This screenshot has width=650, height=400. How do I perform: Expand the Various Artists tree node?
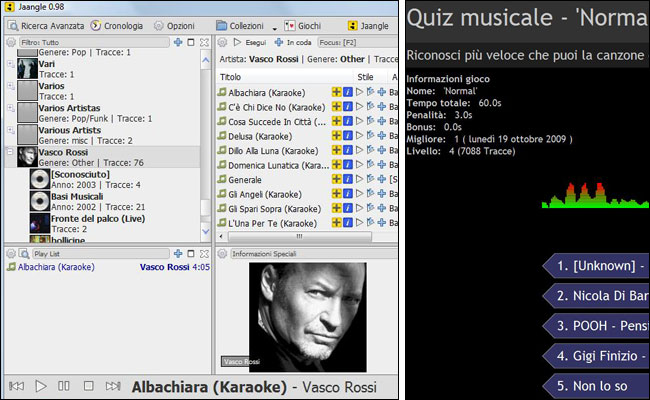tap(10, 130)
